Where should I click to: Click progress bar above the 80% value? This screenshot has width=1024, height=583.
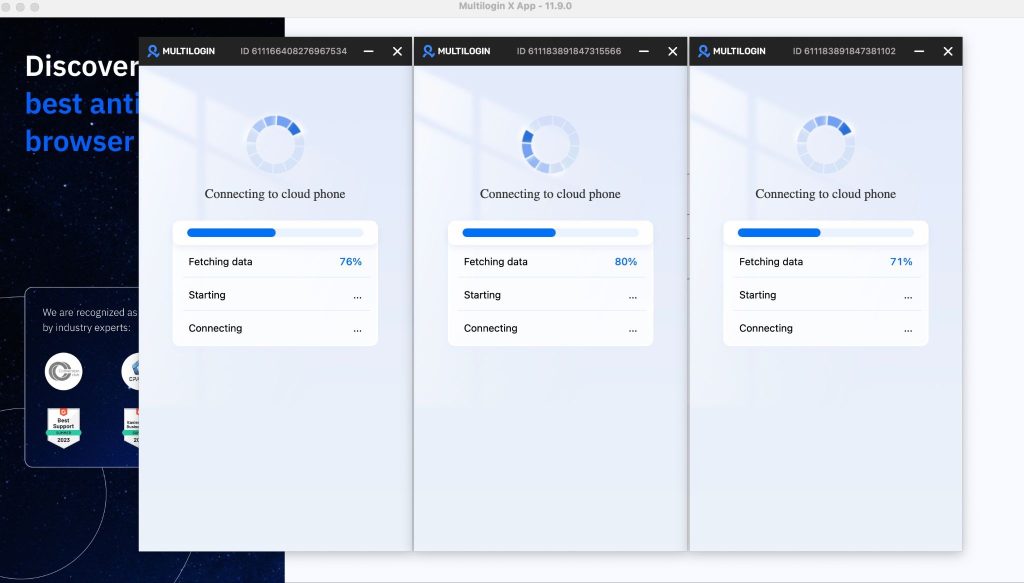[x=551, y=232]
